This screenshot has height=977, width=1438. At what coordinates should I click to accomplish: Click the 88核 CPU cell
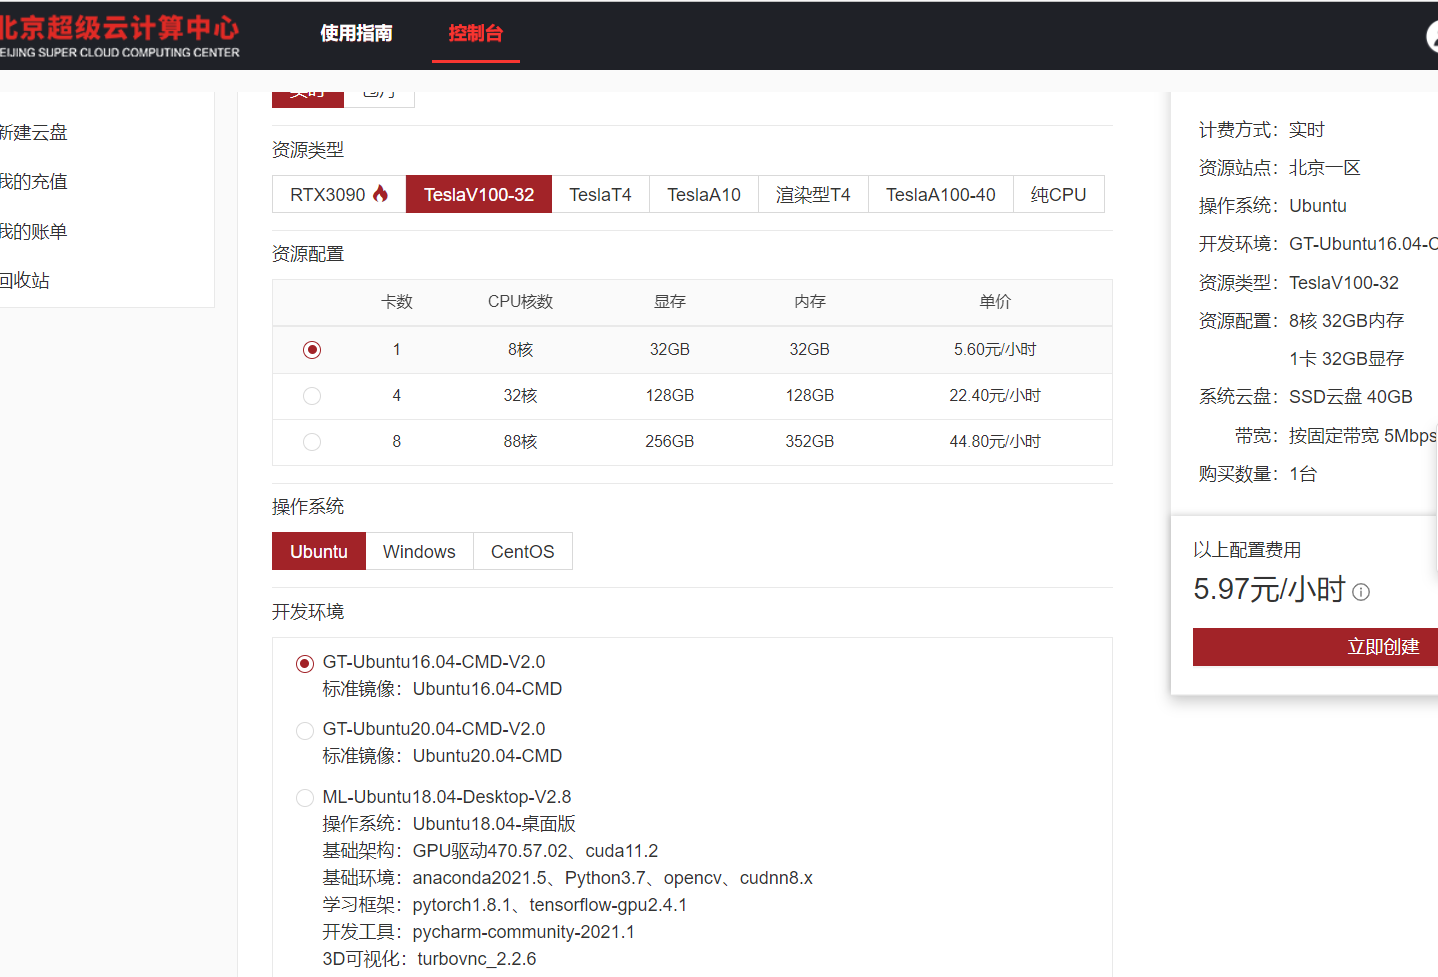(x=520, y=441)
